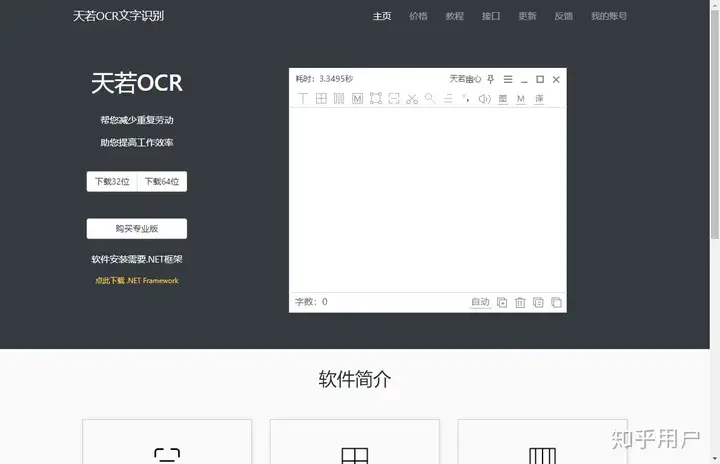The image size is (720, 464).
Task: Go to the 教程 tutorial page
Action: pyautogui.click(x=455, y=16)
